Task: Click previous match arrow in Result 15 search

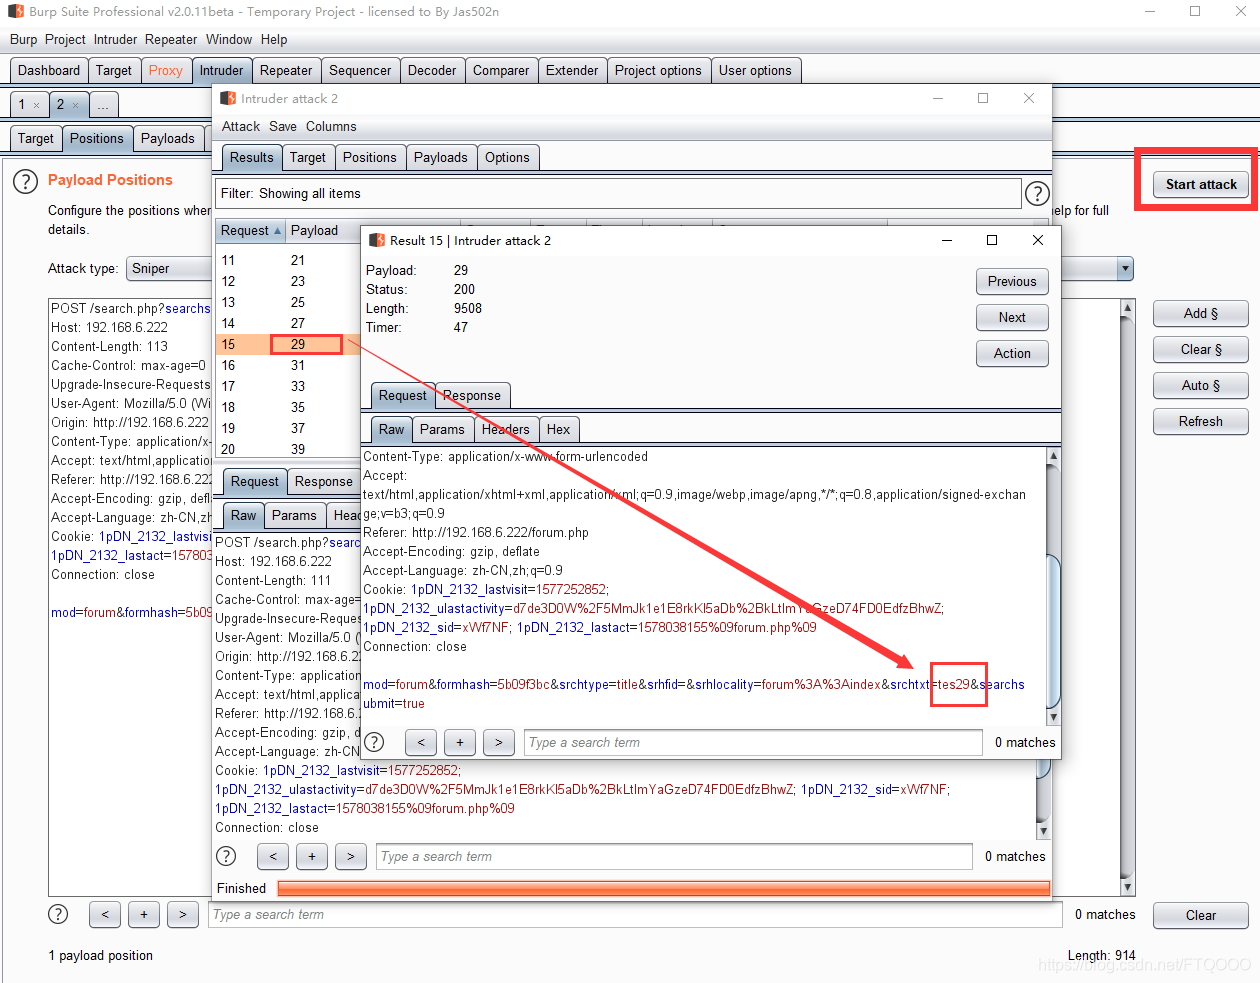Action: pyautogui.click(x=421, y=742)
